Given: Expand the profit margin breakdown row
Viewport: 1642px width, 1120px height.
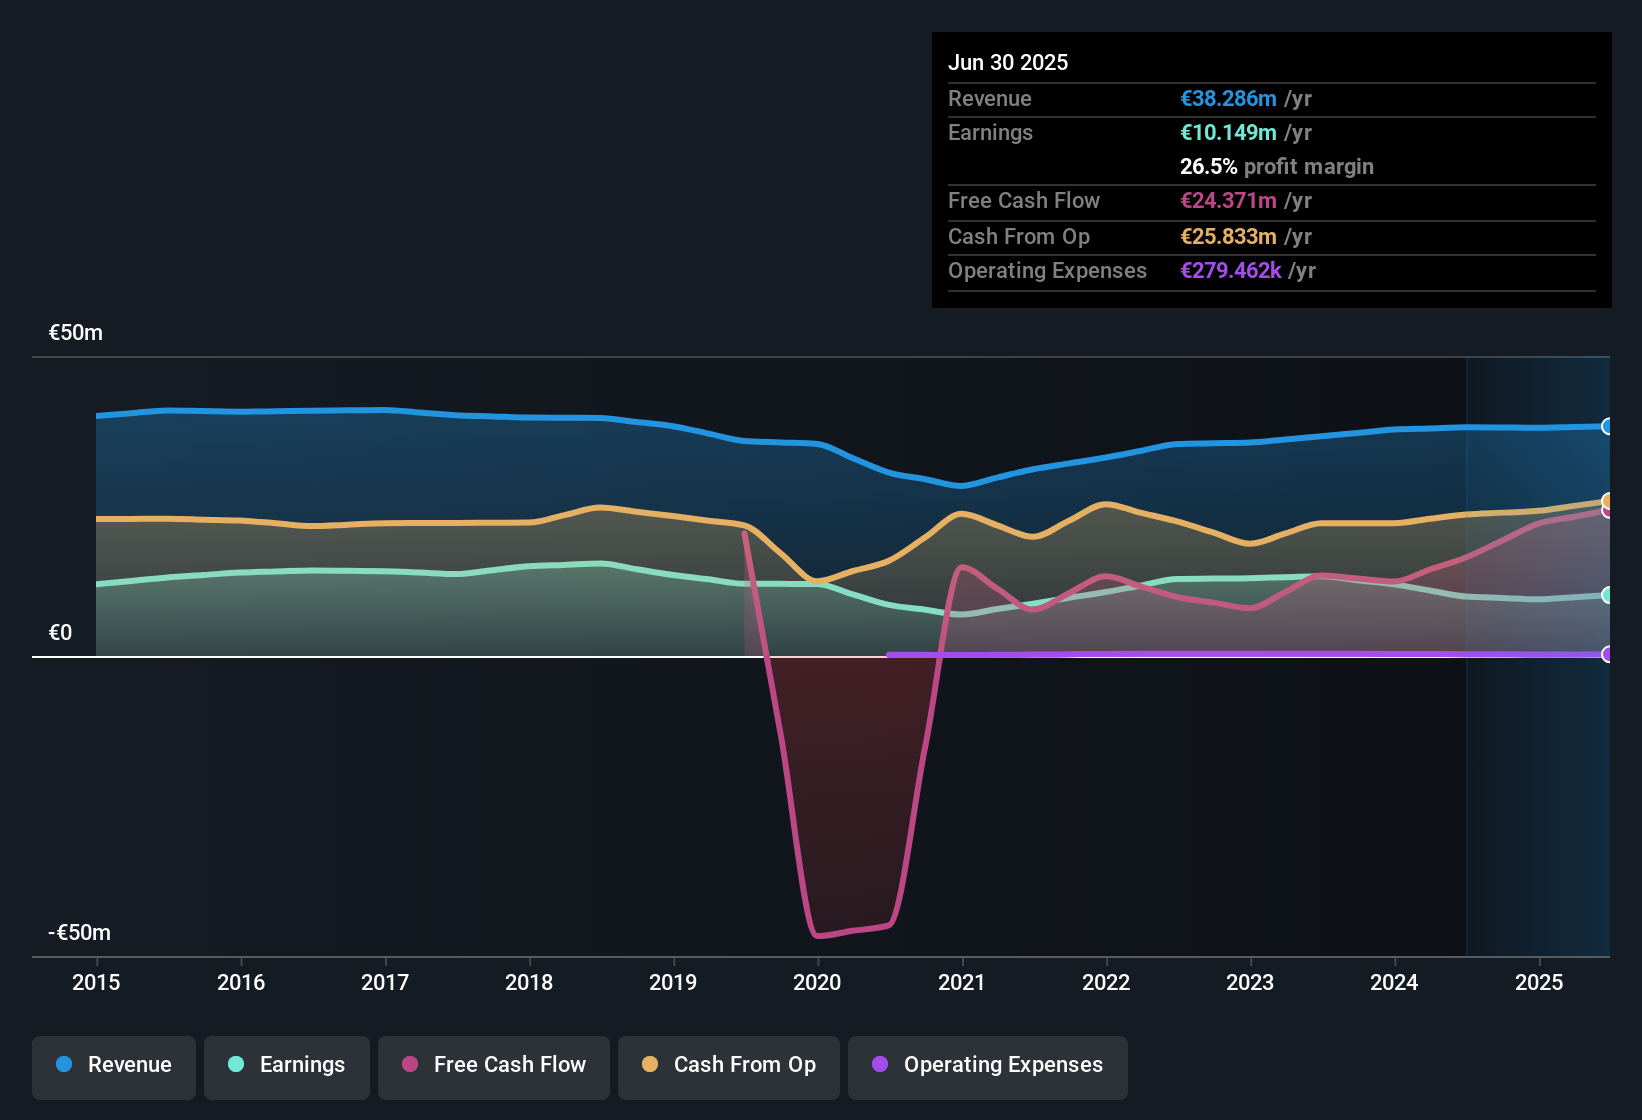Looking at the screenshot, I should [1277, 166].
